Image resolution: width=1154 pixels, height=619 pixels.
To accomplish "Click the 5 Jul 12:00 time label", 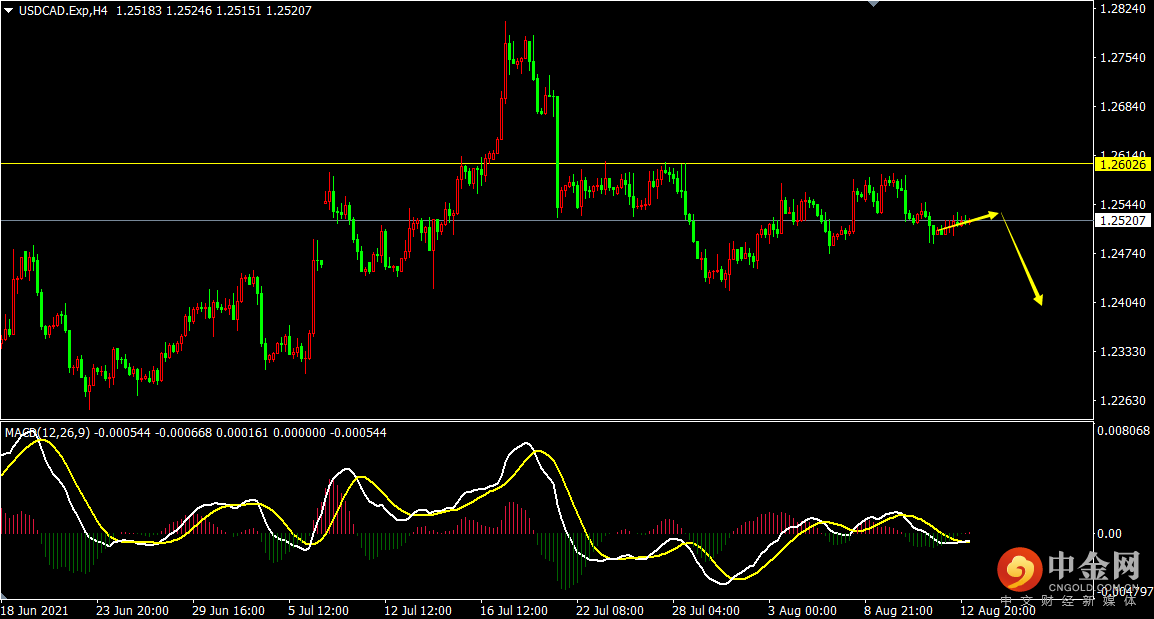I will point(319,611).
